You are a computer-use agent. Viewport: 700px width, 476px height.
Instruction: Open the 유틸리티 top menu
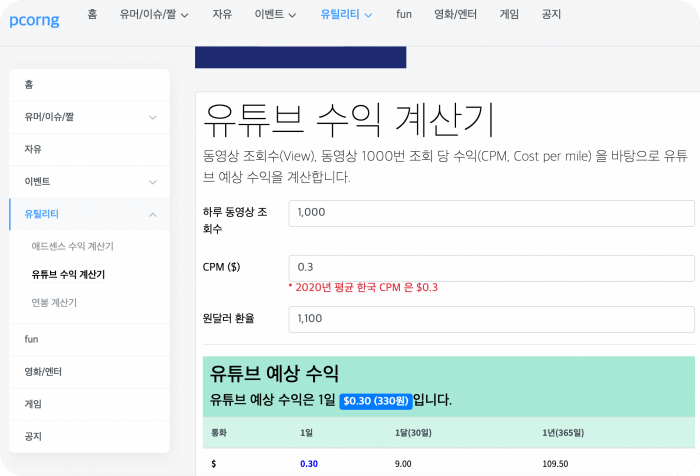[340, 14]
